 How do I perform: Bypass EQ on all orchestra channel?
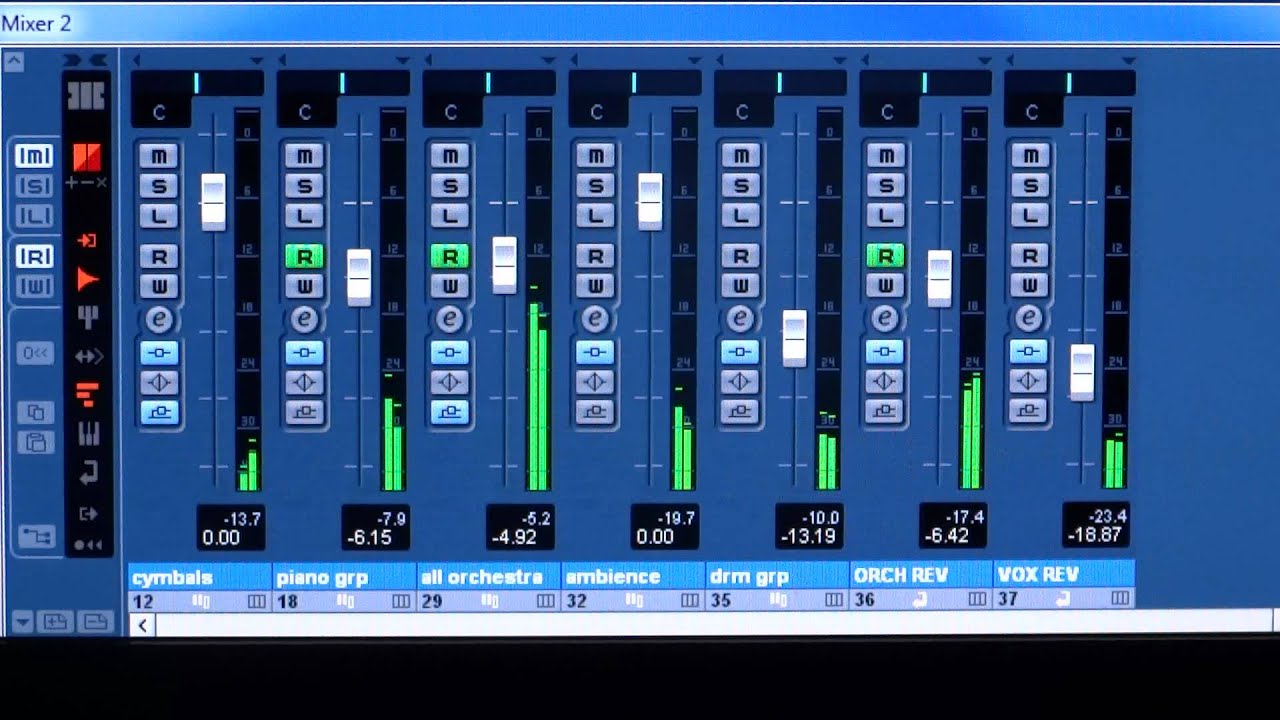click(450, 382)
